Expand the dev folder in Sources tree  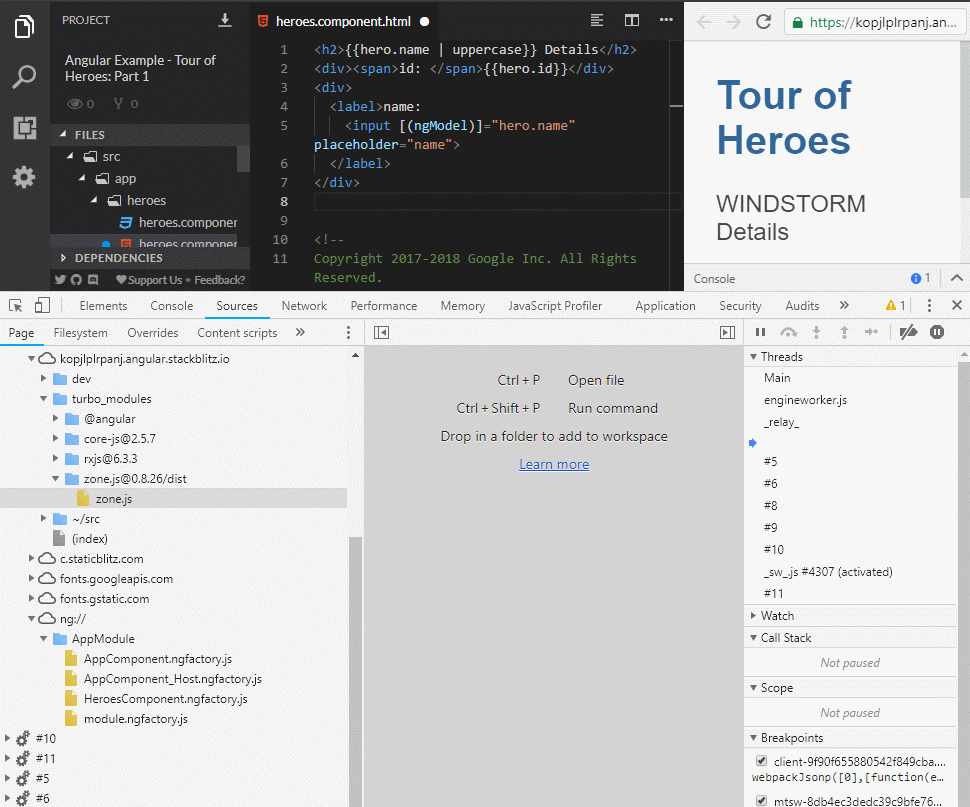click(x=43, y=378)
